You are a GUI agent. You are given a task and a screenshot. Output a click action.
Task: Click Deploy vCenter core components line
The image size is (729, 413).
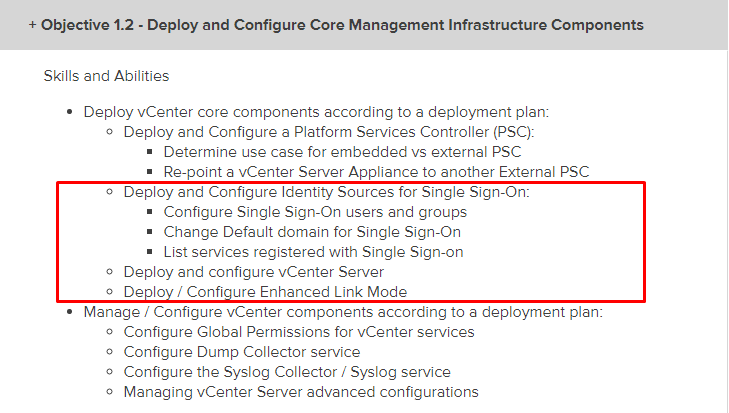(316, 112)
